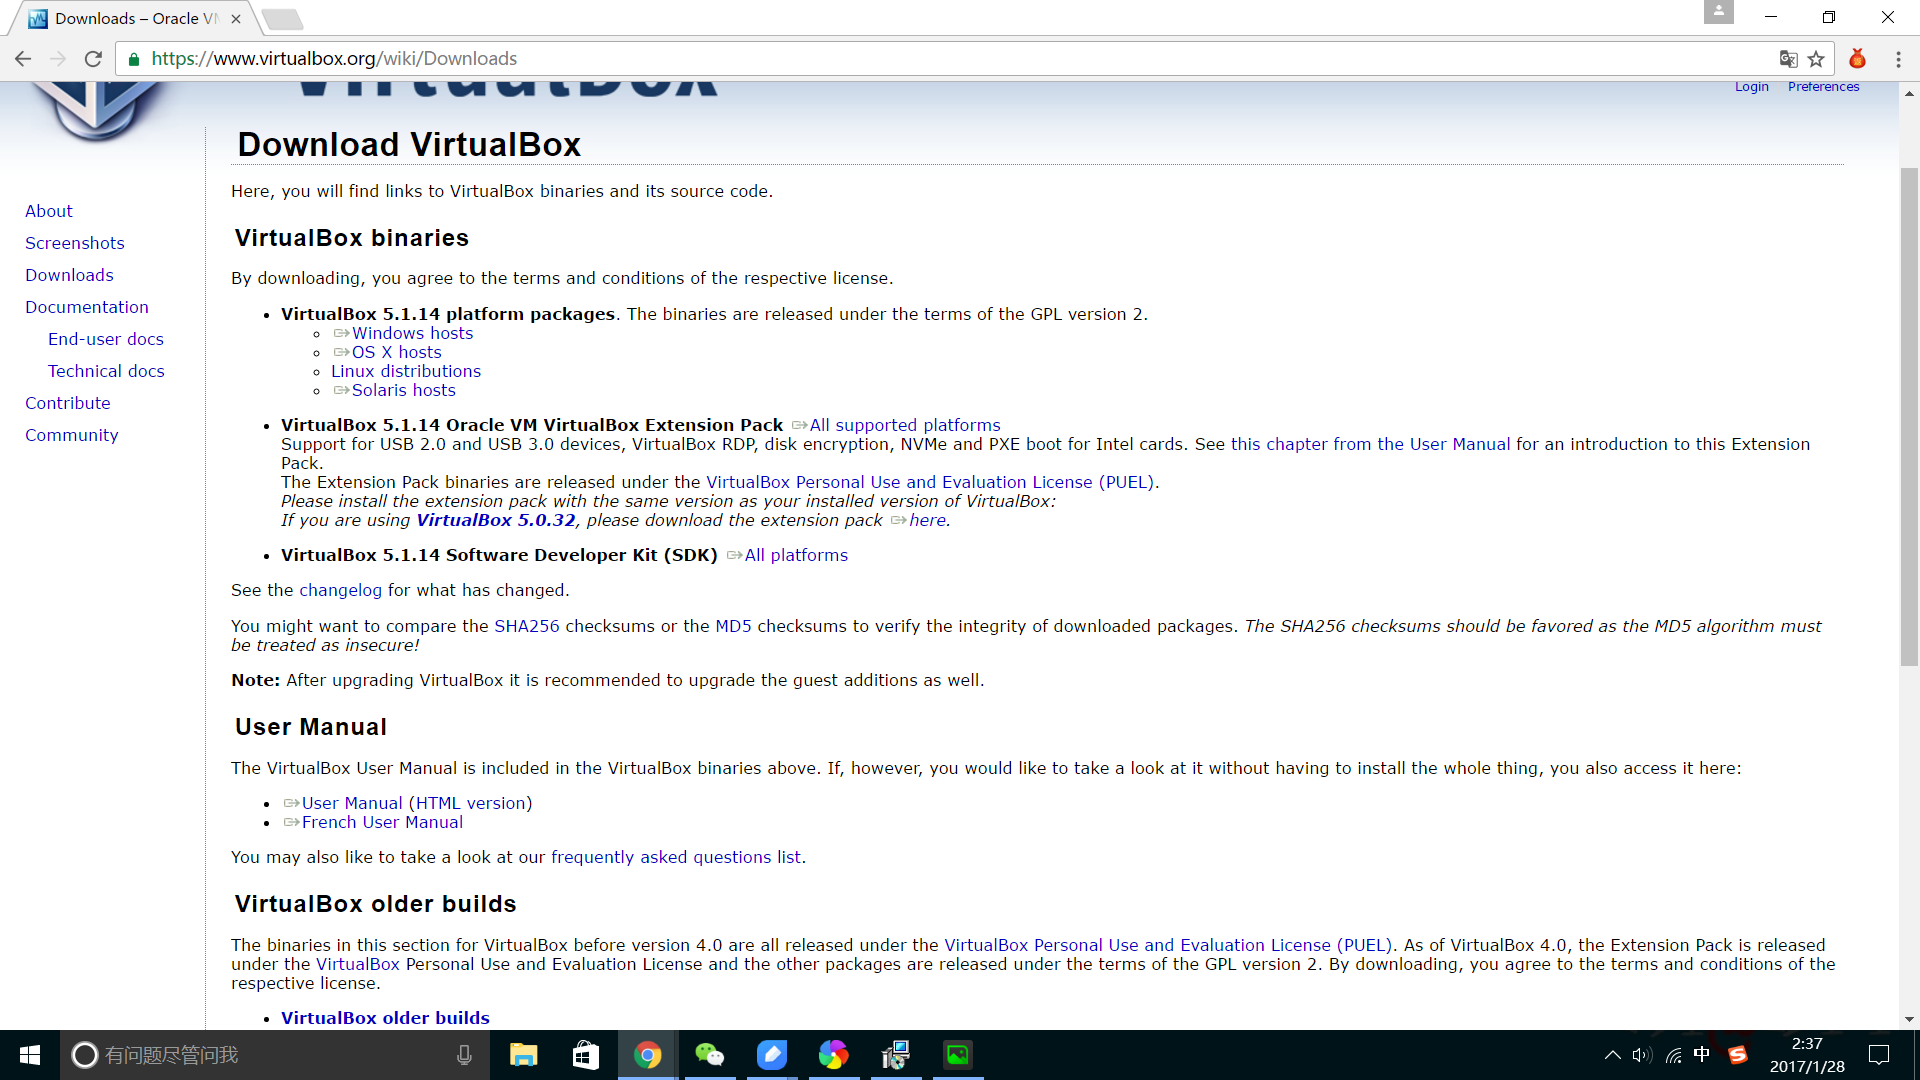Image resolution: width=1920 pixels, height=1080 pixels.
Task: Open the VirtualBox Personal Use and Evaluation License (PUEL) link in Extension Pack section
Action: (930, 482)
